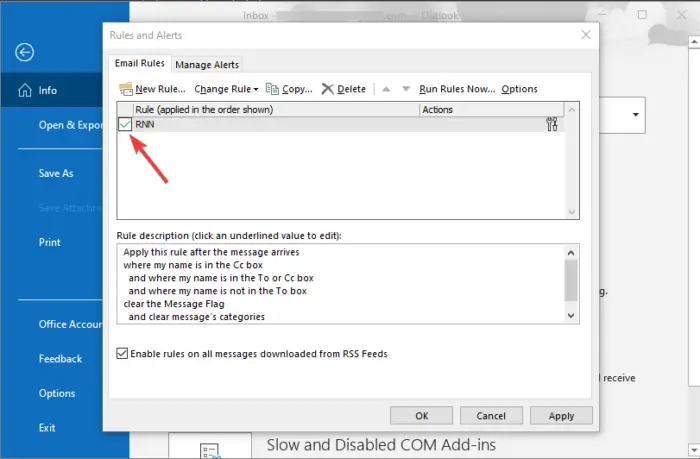Click 'and clear message's categories' line
The image size is (700, 459).
(x=196, y=317)
